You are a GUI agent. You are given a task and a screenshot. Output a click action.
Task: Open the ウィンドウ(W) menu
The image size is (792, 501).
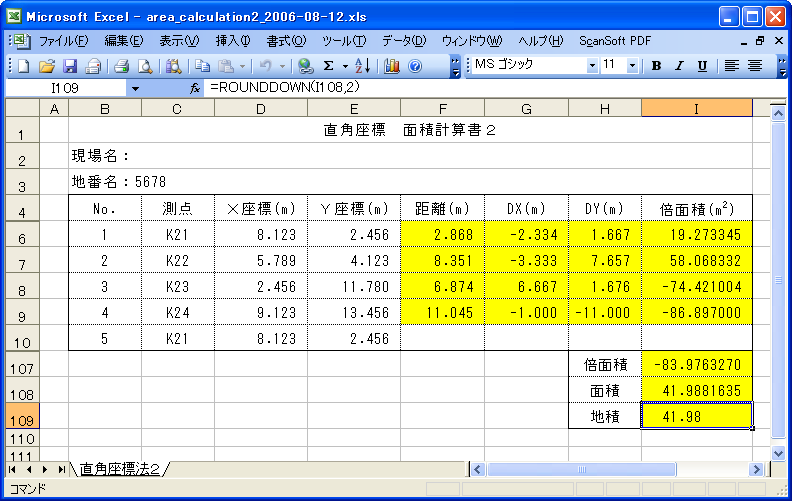472,41
